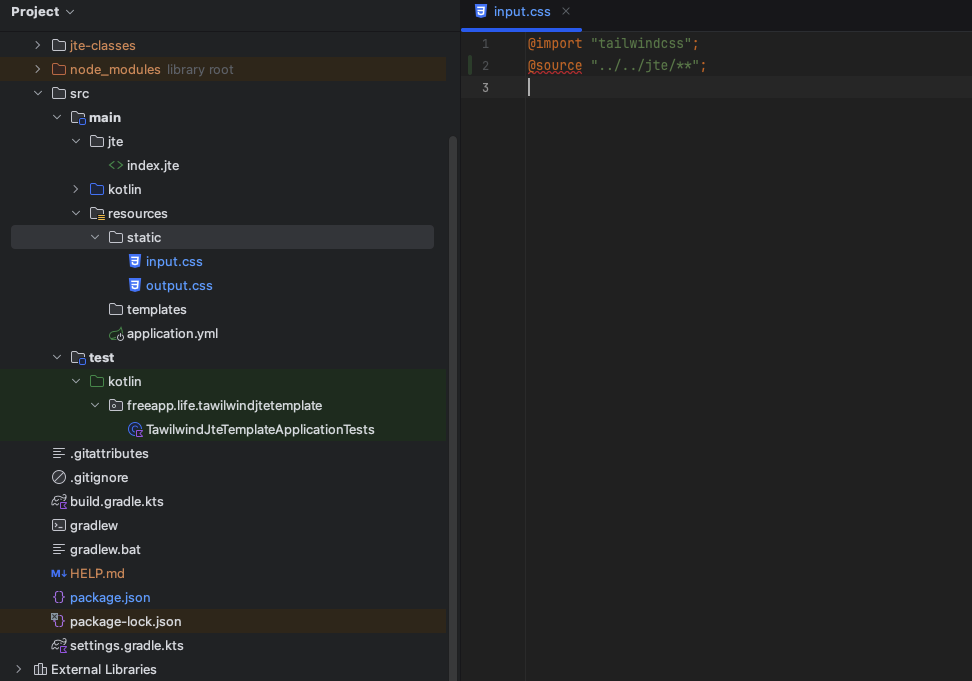Click the main source folder icon

(78, 118)
